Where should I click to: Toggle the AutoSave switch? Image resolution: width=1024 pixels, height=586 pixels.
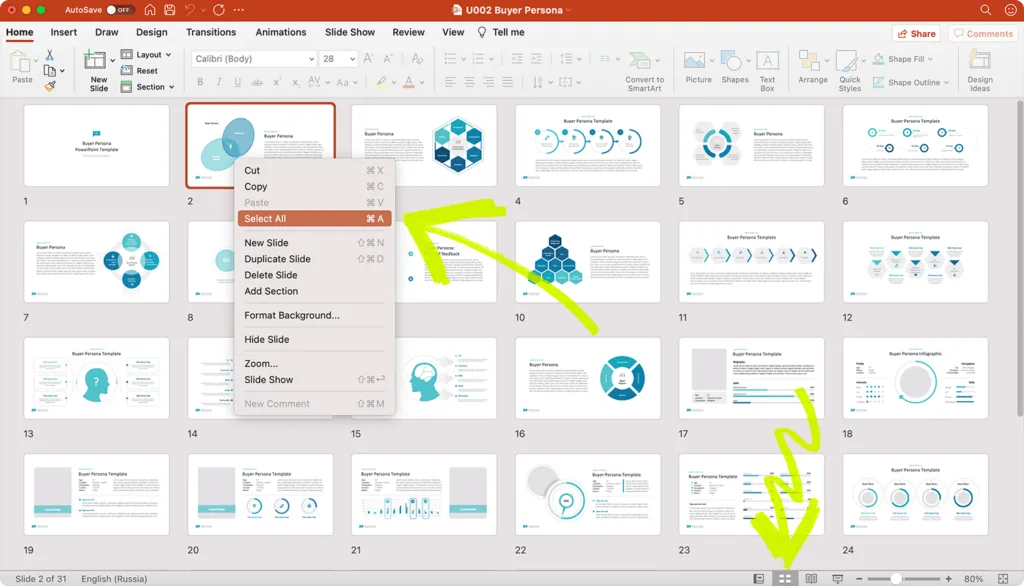120,10
